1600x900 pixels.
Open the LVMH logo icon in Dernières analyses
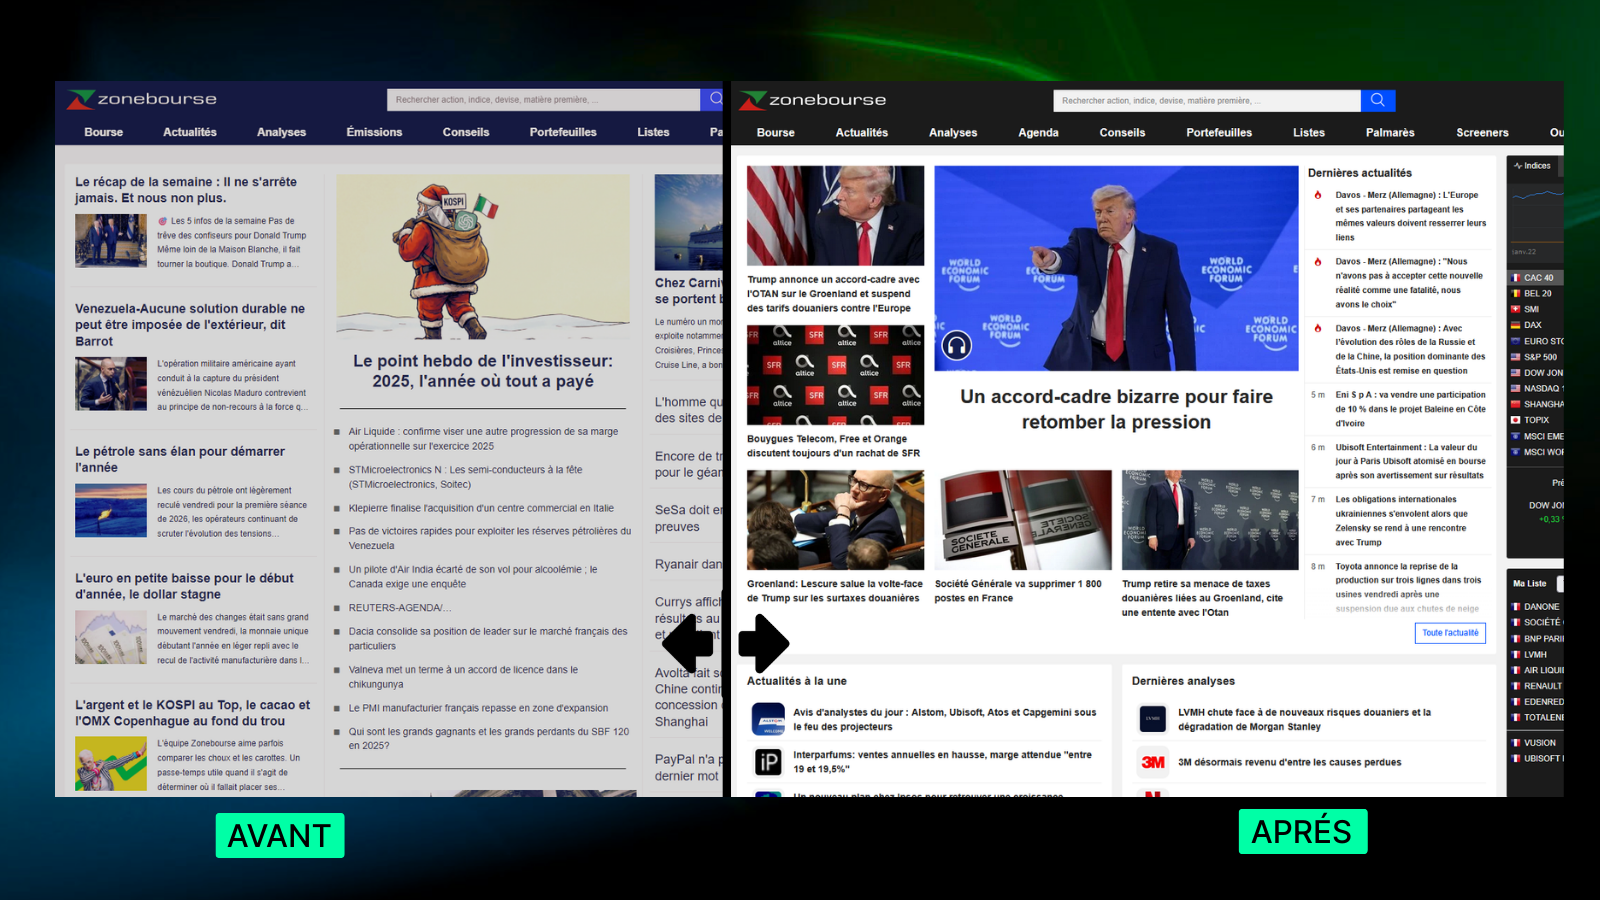pyautogui.click(x=1152, y=719)
